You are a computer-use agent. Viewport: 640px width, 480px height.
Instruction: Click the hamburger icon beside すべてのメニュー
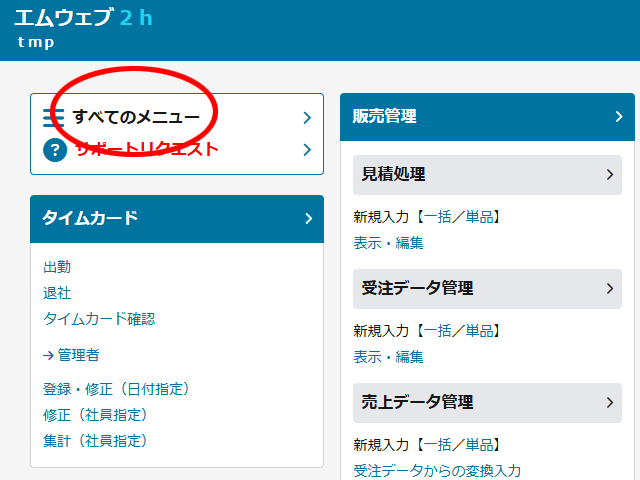point(53,118)
